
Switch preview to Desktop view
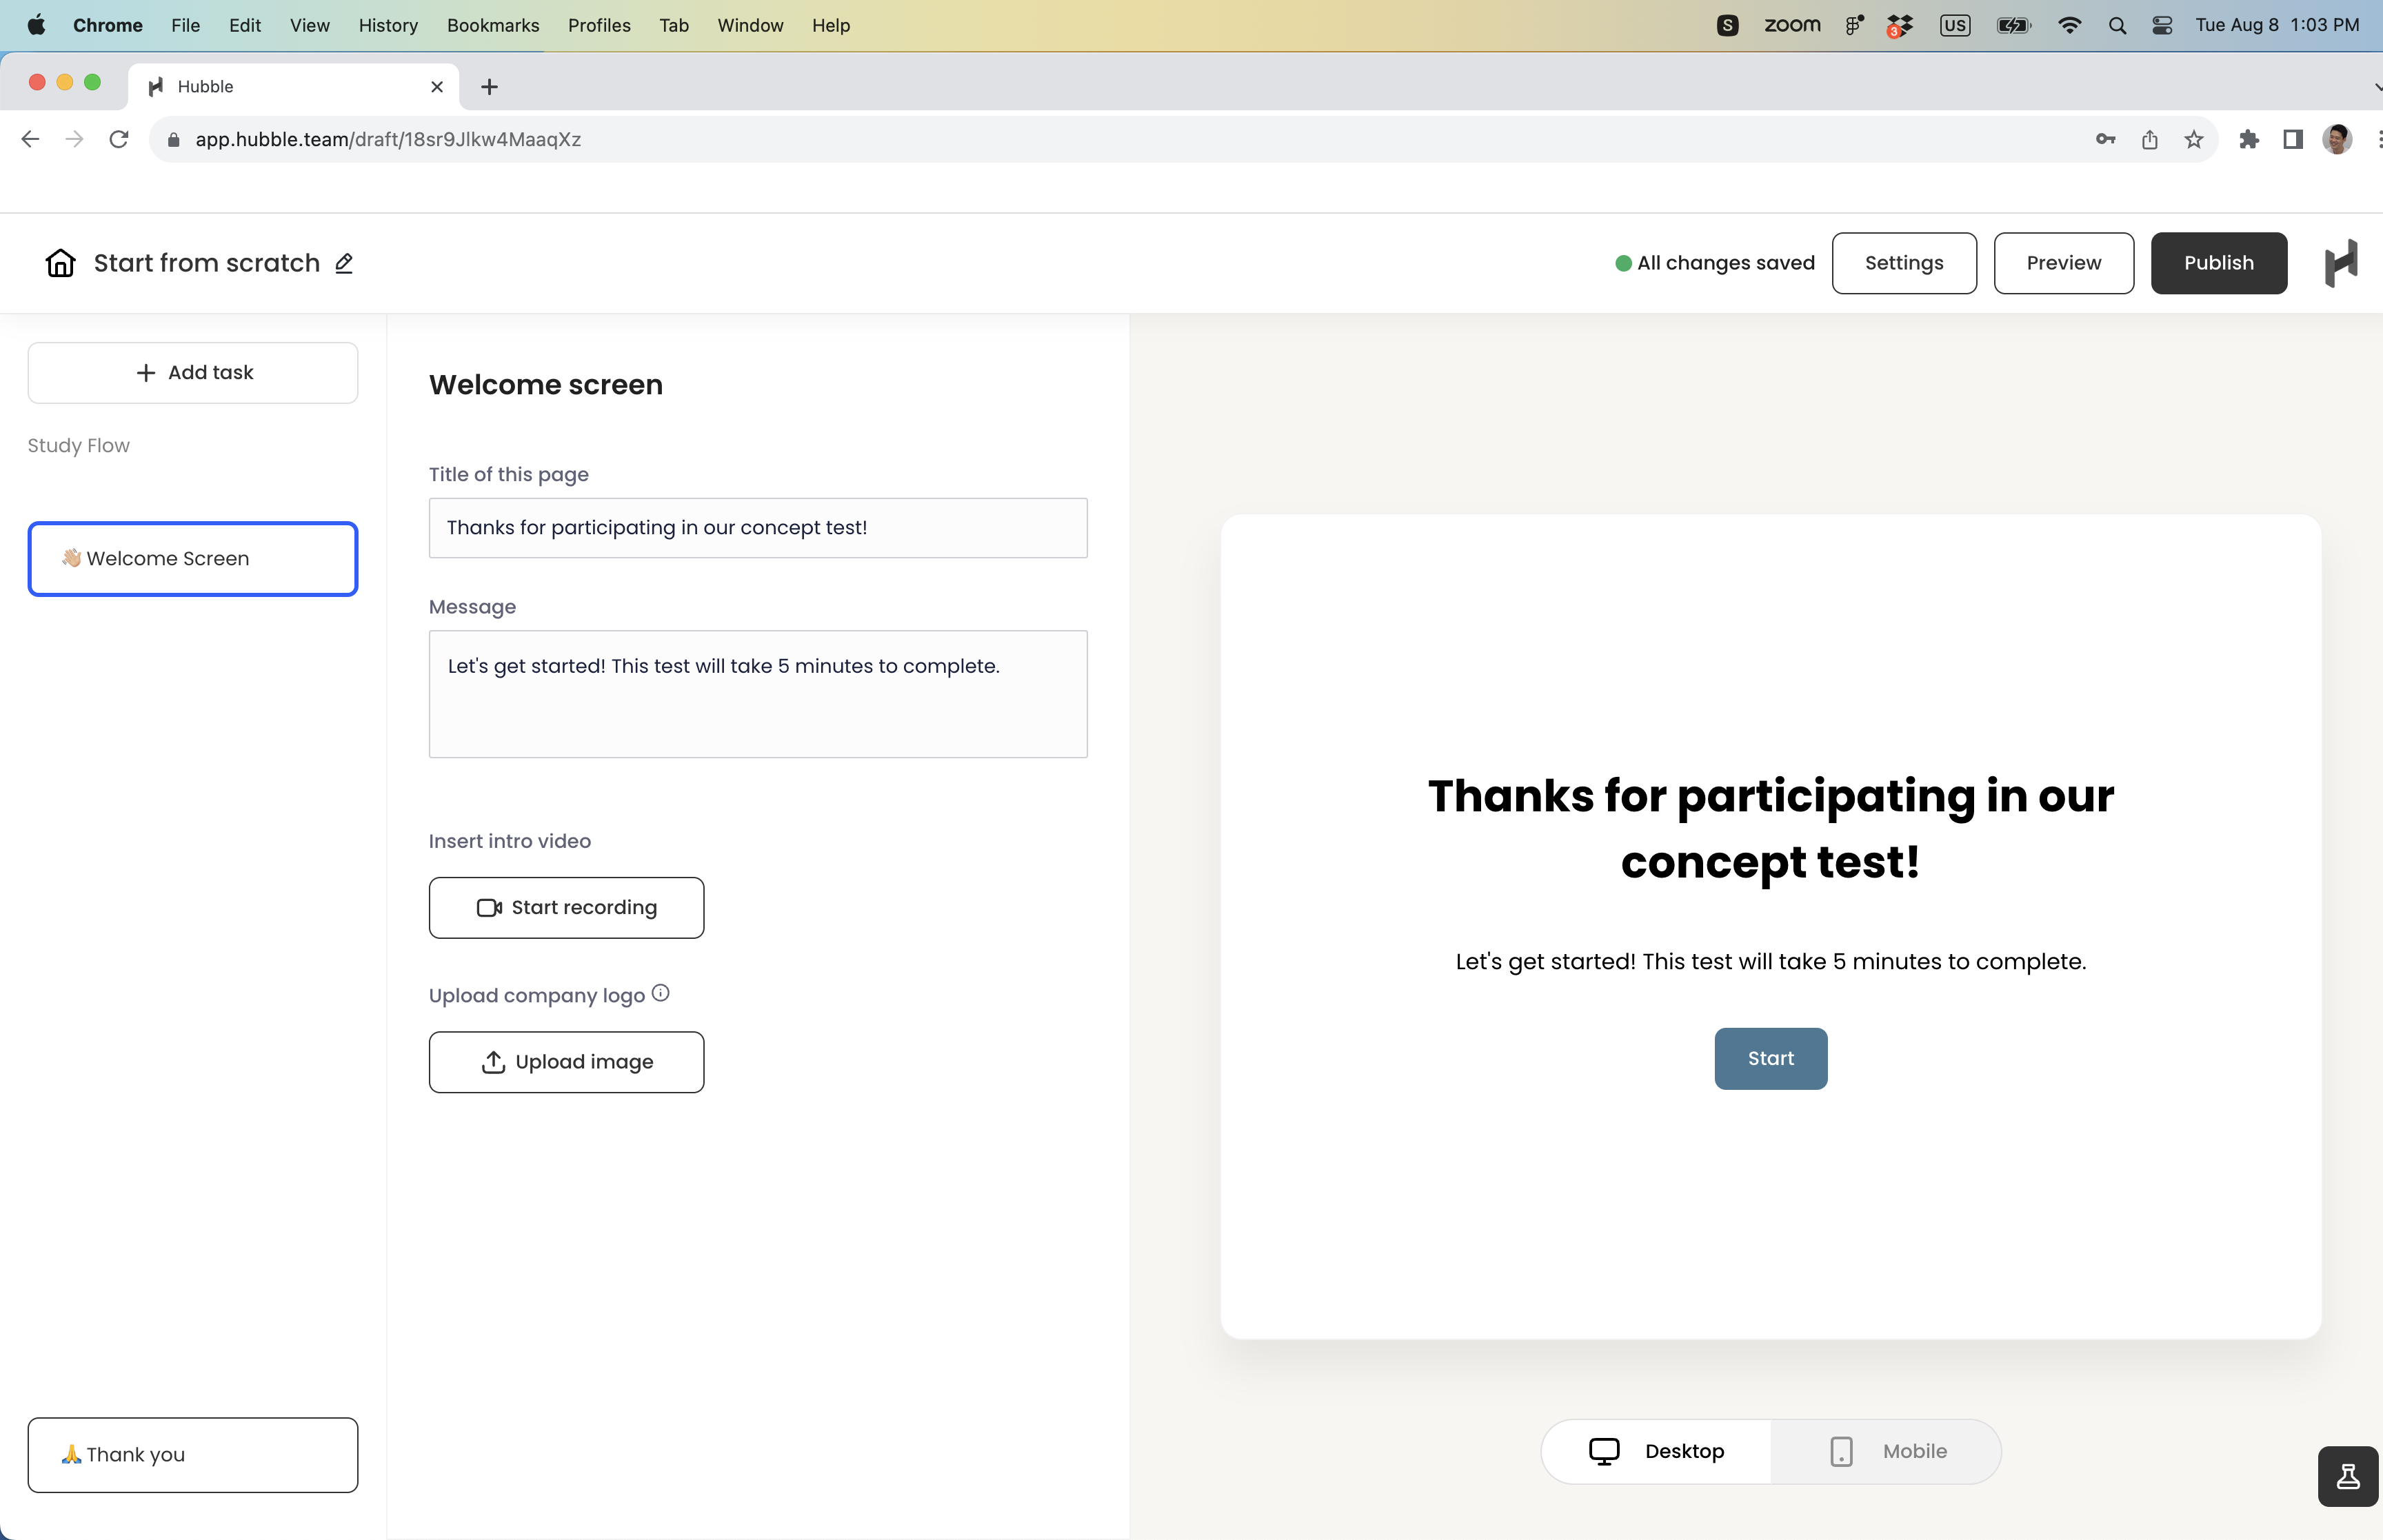coord(1657,1451)
